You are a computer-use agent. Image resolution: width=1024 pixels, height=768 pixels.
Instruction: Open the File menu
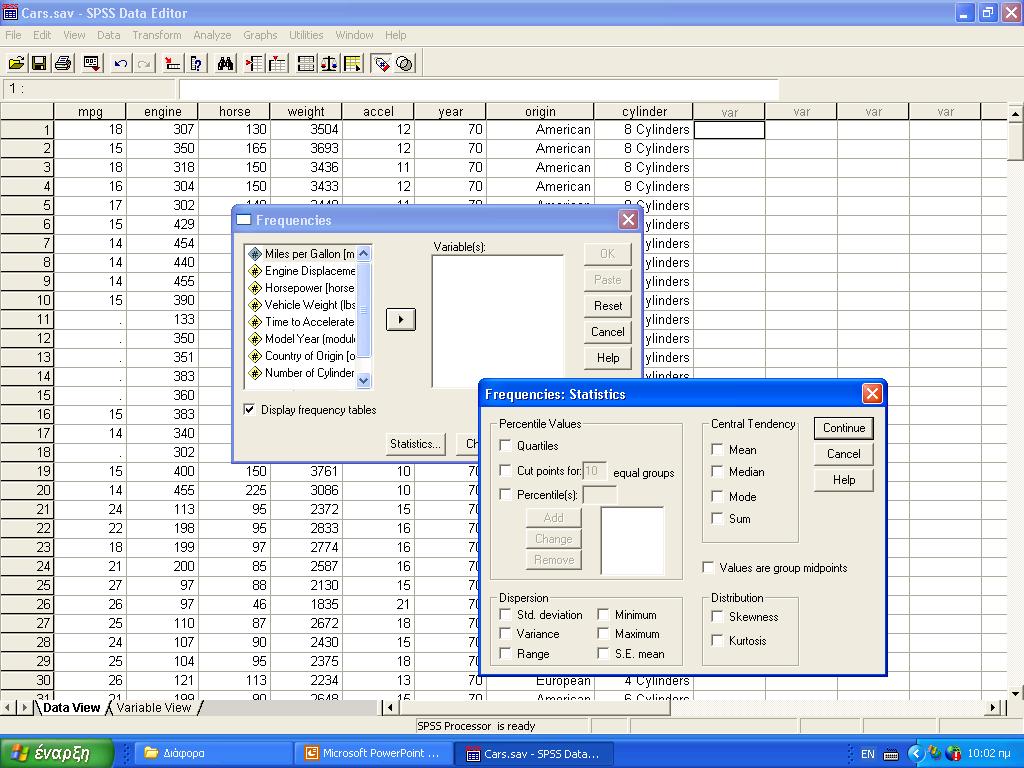(x=13, y=35)
